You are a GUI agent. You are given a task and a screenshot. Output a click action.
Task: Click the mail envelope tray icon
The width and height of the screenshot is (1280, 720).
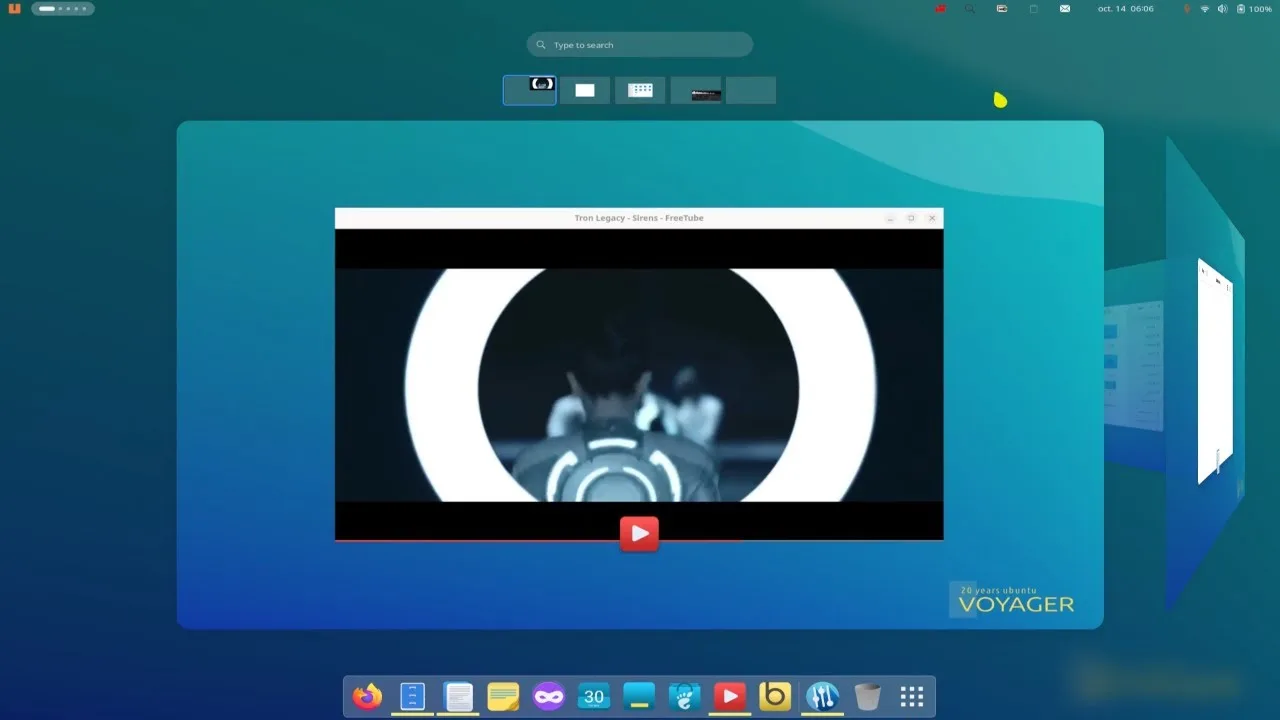click(x=1065, y=8)
